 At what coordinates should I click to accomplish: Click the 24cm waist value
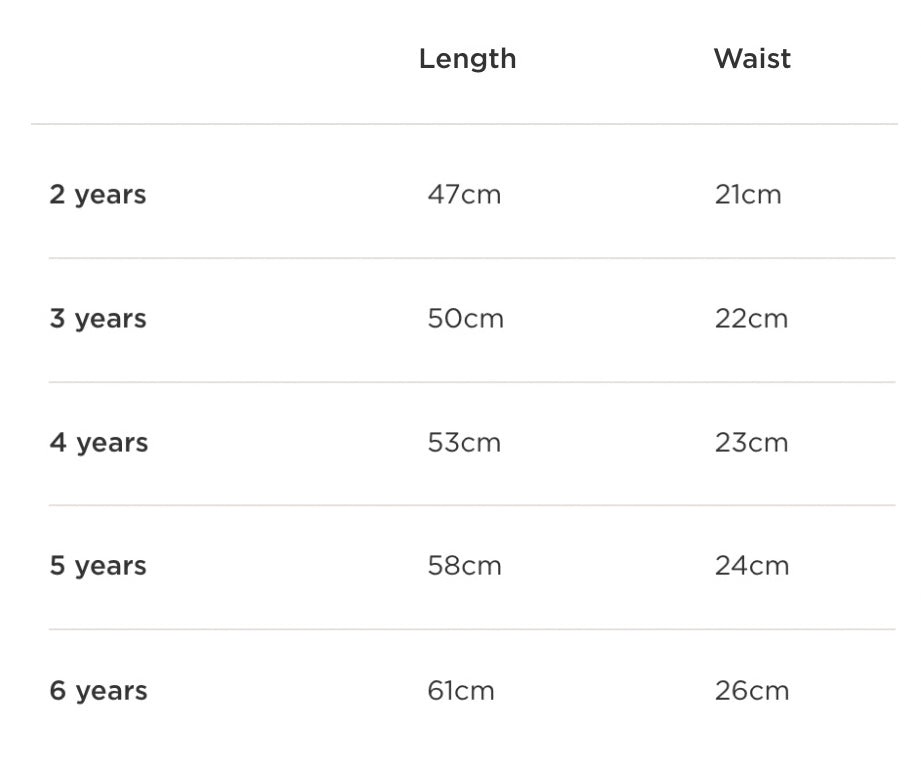pos(752,566)
